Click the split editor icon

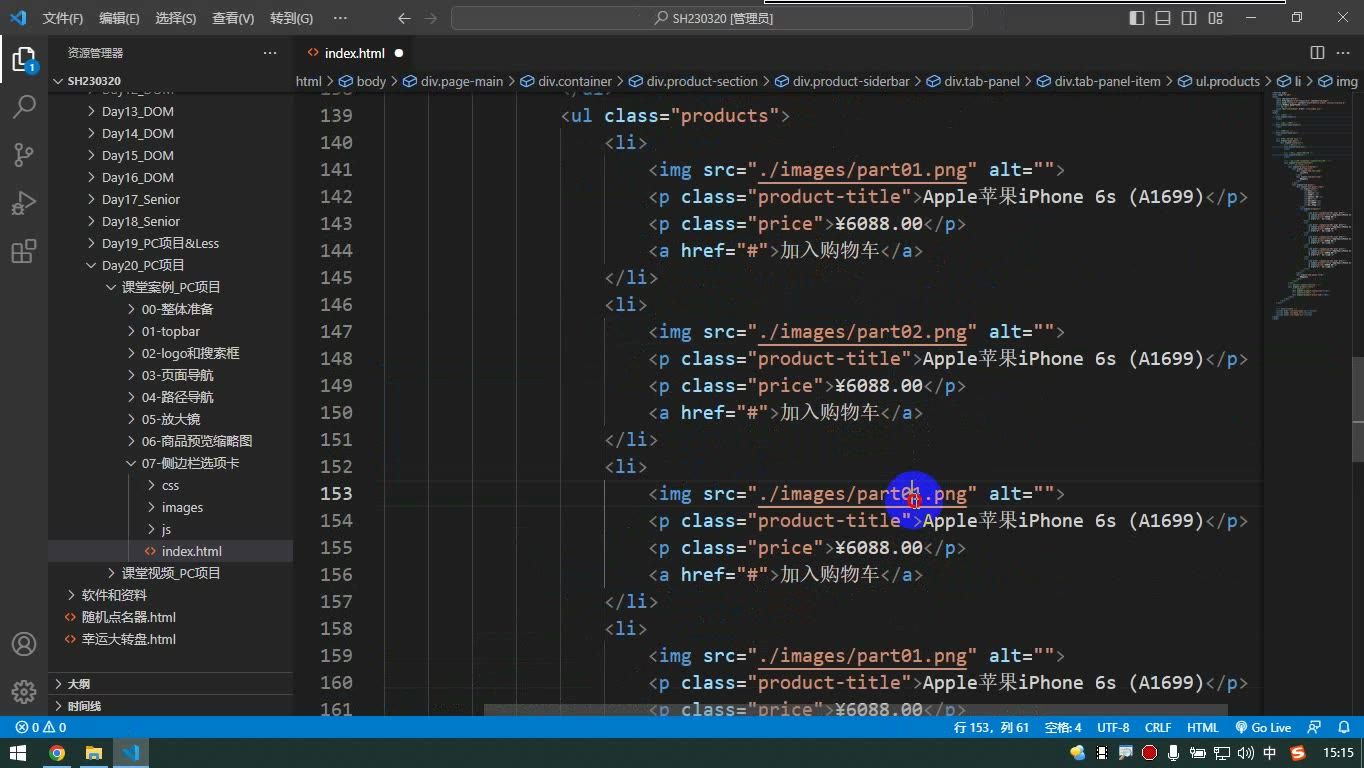[1317, 53]
